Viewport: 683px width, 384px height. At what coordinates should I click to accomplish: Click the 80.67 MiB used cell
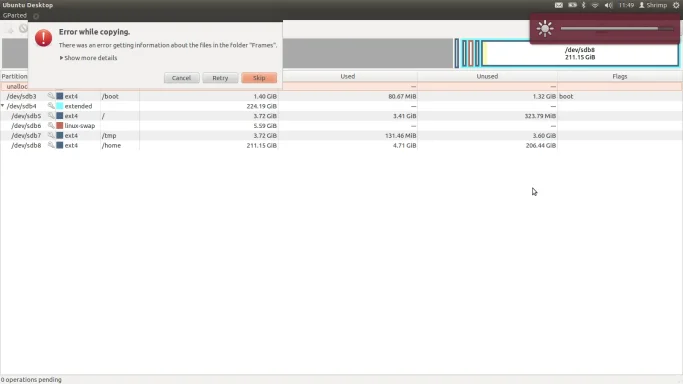tap(402, 96)
